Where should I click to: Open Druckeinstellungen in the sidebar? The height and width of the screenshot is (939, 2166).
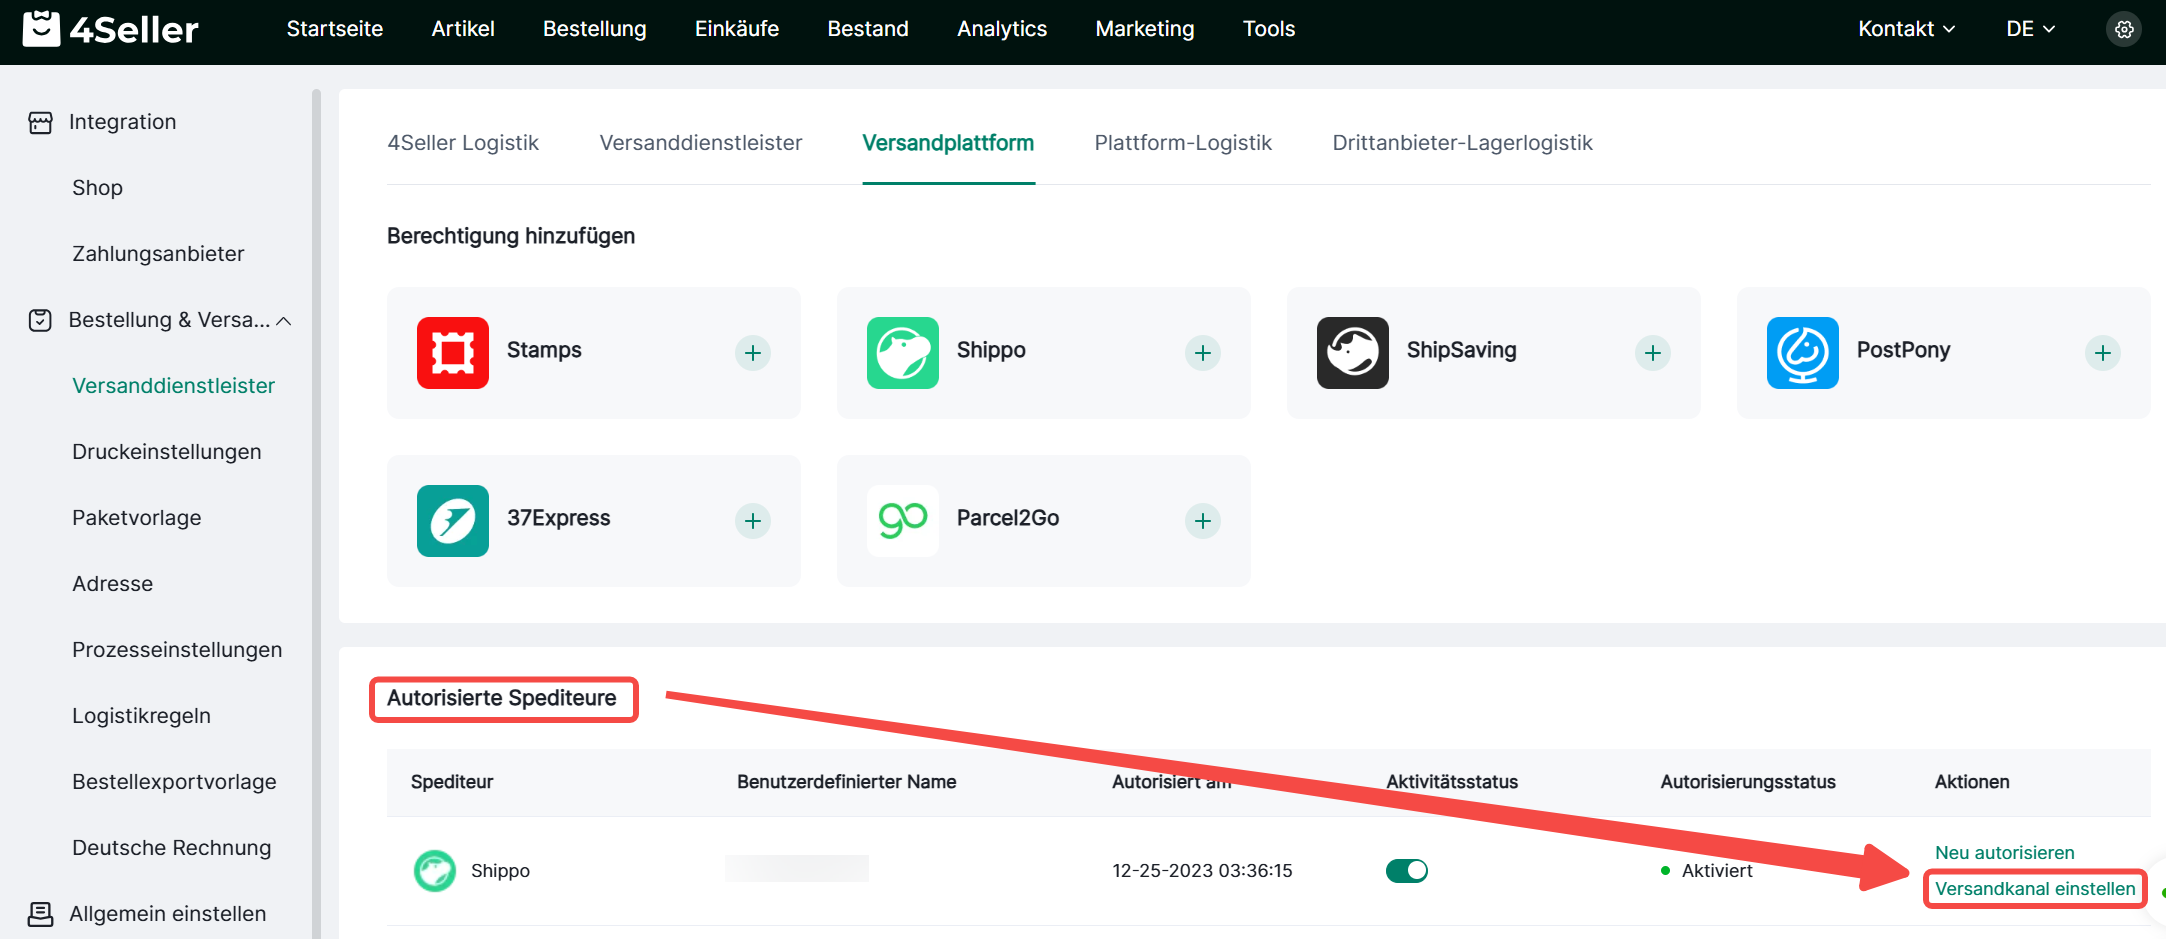click(166, 452)
